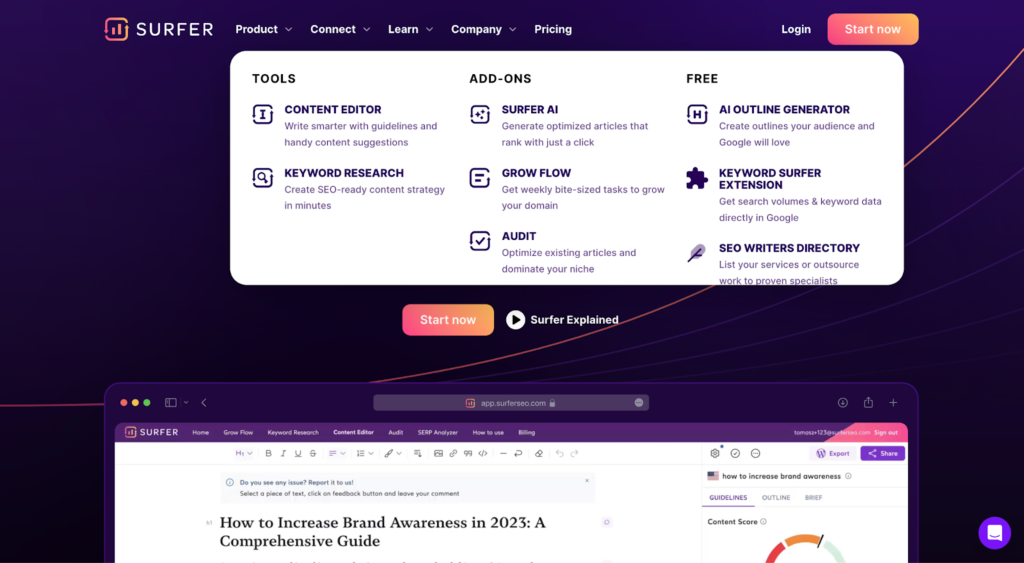Click the app.surferseo.com address bar
This screenshot has width=1024, height=563.
click(x=511, y=403)
